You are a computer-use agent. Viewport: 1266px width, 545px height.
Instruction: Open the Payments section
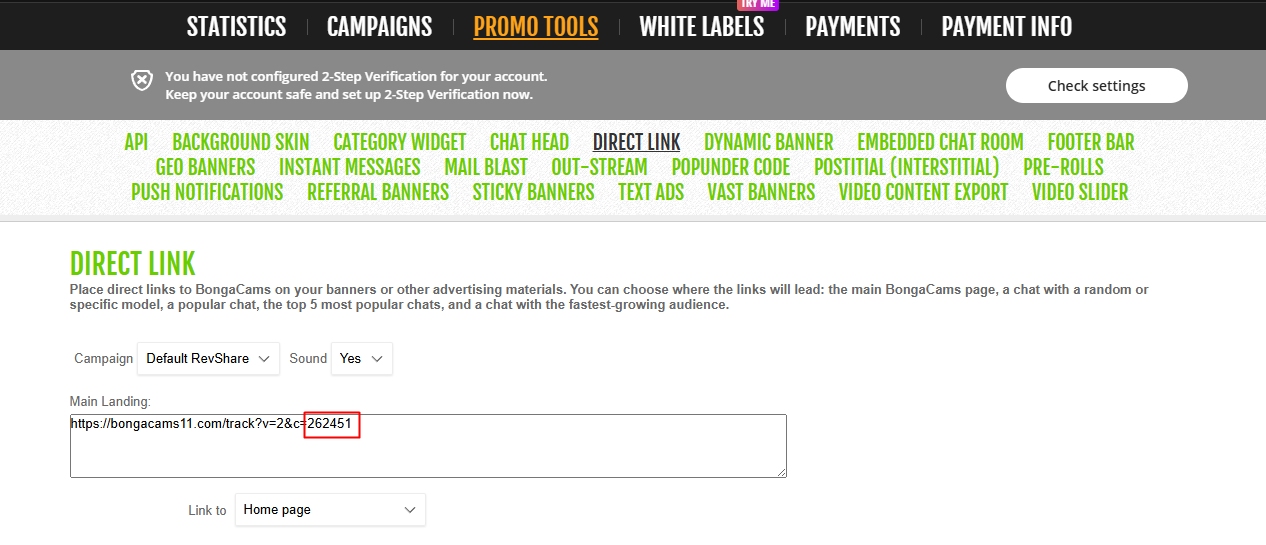click(x=852, y=27)
